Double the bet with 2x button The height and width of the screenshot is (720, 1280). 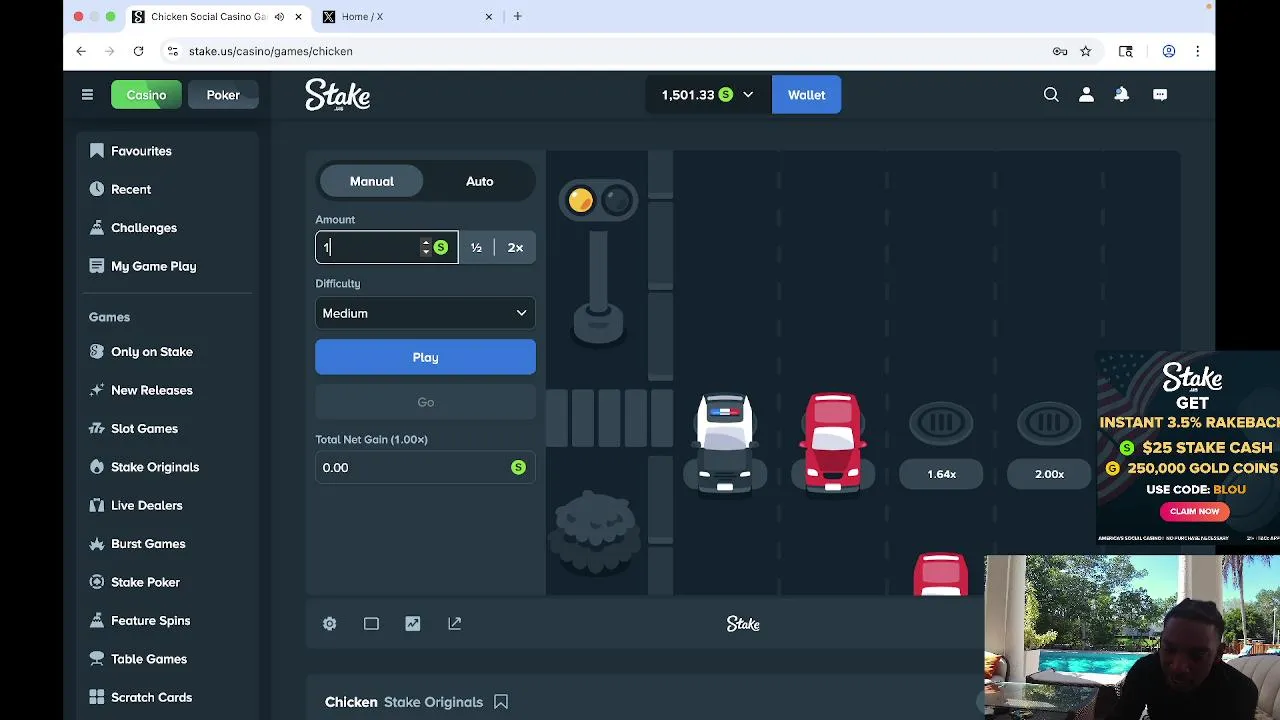[515, 247]
